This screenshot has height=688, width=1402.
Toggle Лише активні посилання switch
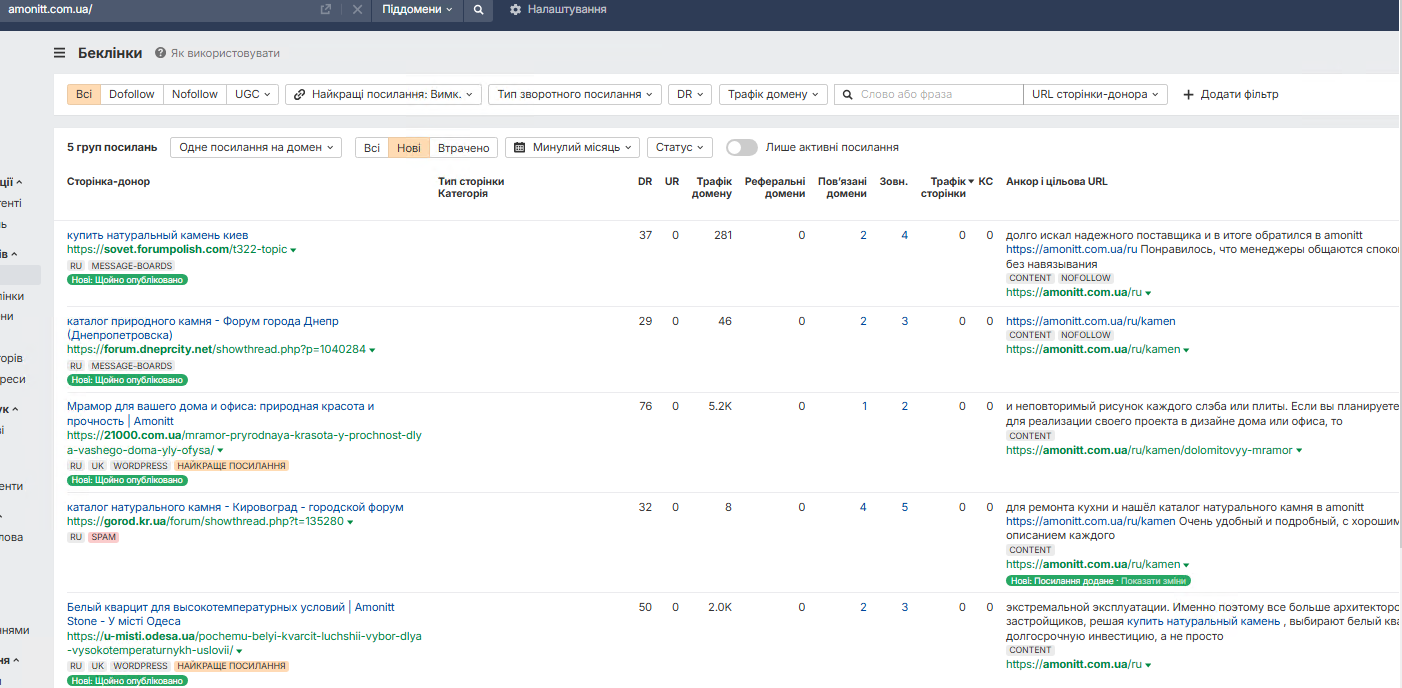[741, 147]
